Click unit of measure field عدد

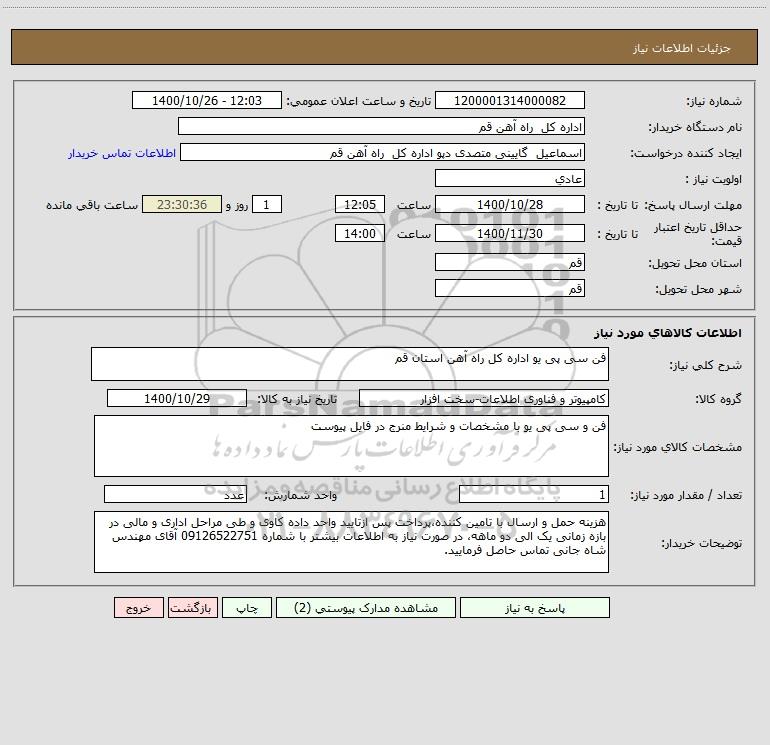(x=175, y=494)
